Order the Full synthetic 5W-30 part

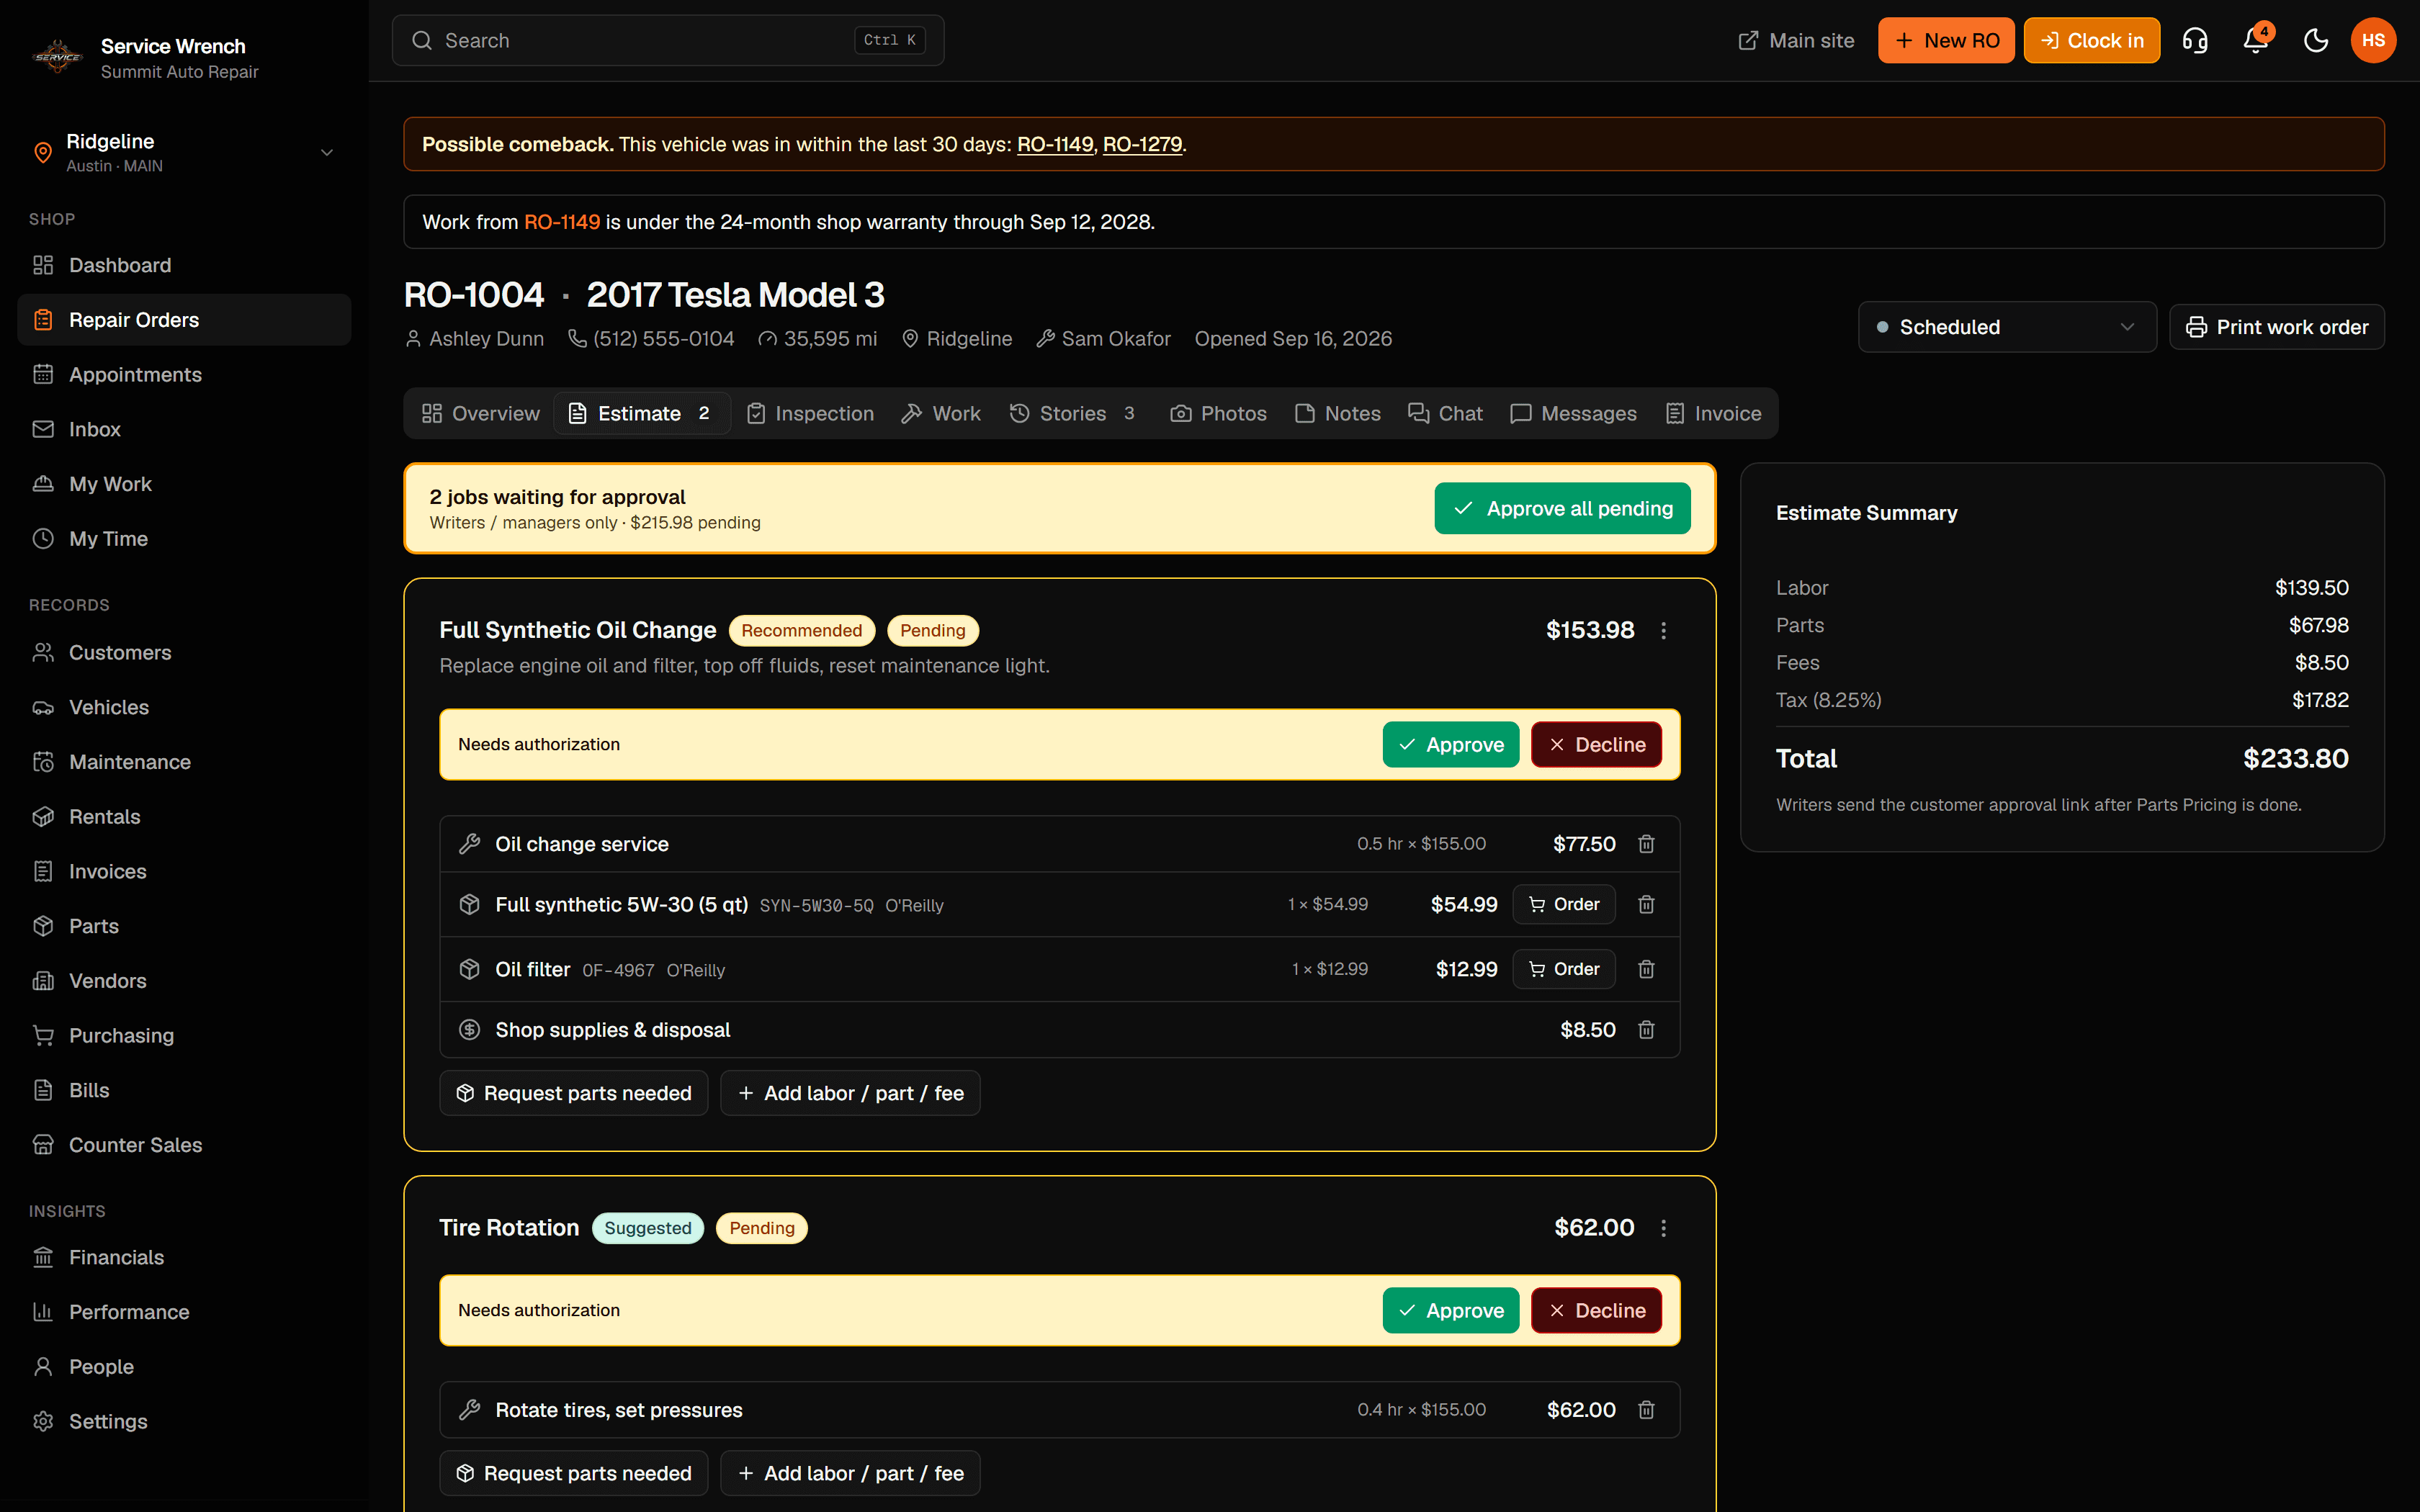pyautogui.click(x=1564, y=904)
